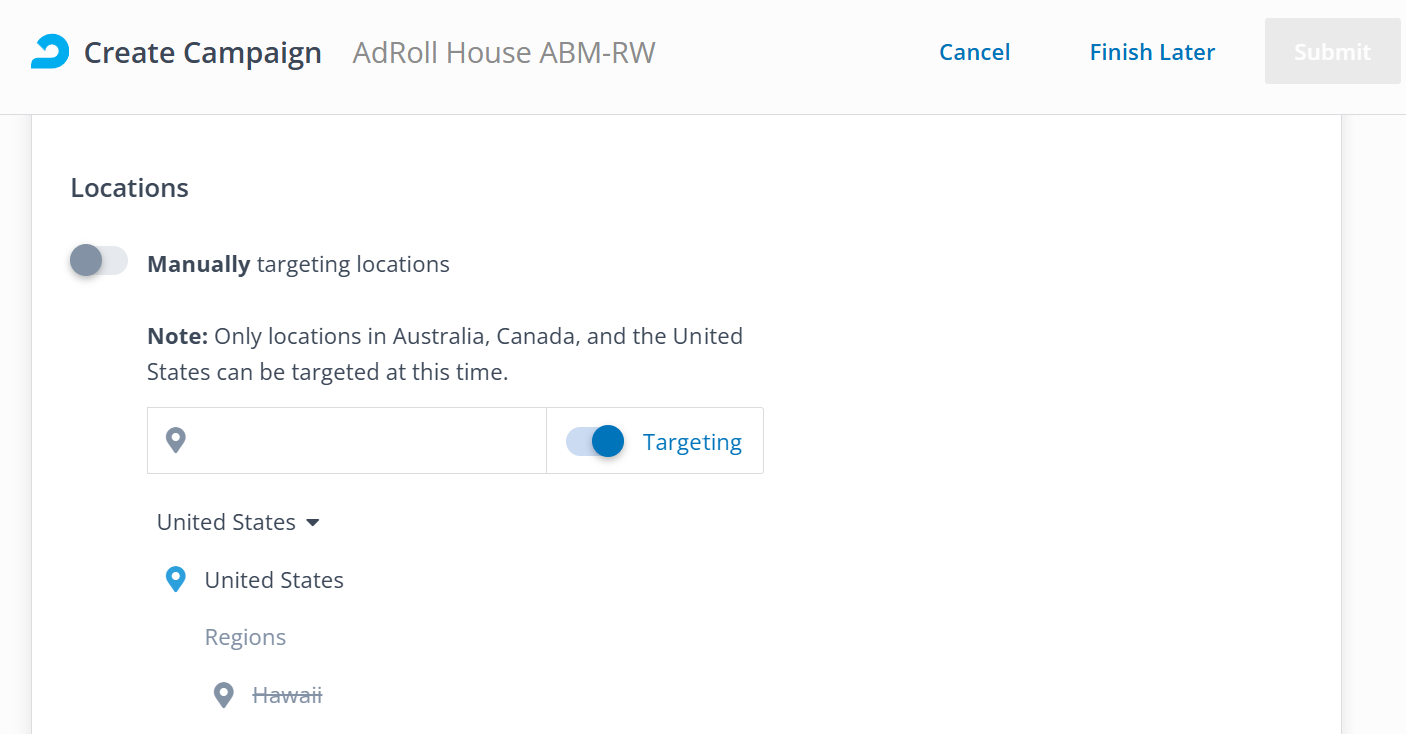The image size is (1406, 734).
Task: Toggle the Manually targeting locations switch
Action: point(98,262)
